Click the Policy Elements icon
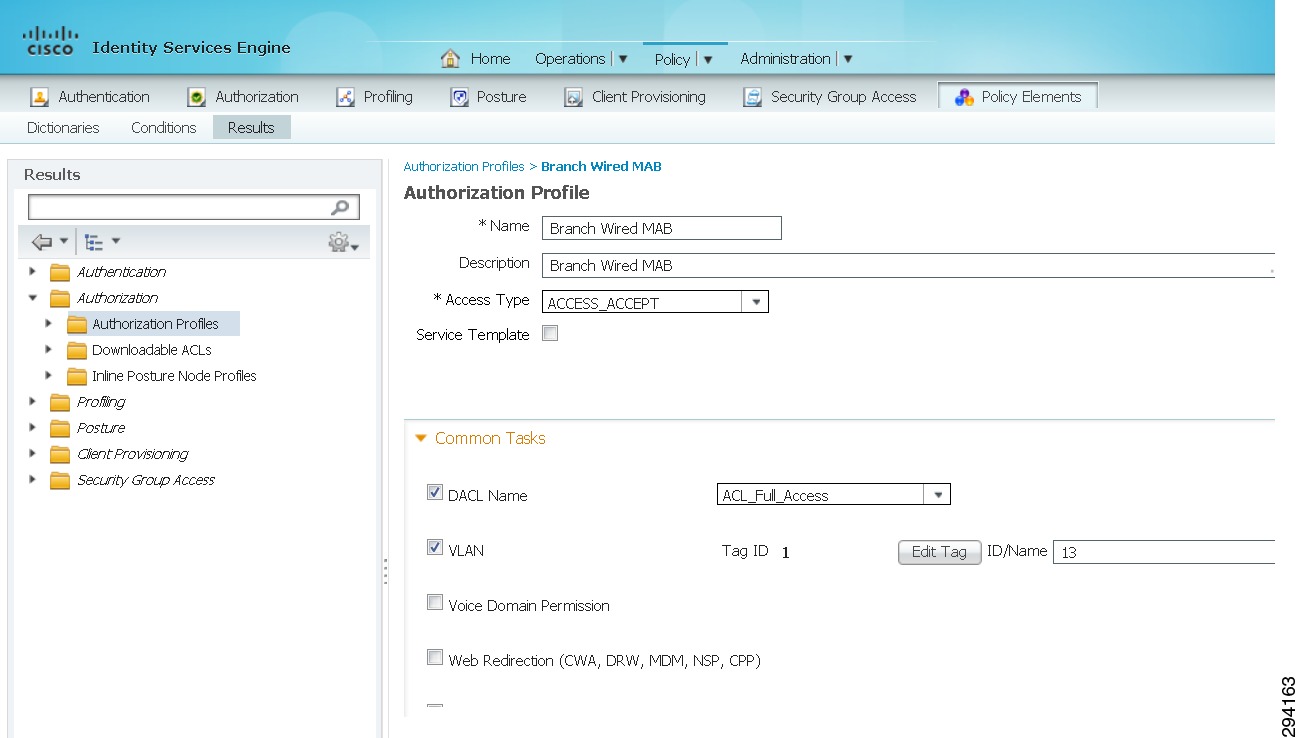The height and width of the screenshot is (738, 1297). coord(964,97)
